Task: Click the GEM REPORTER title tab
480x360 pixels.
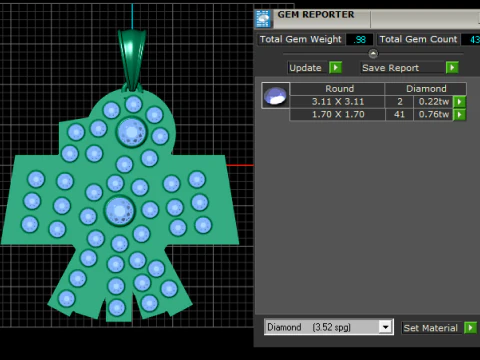Action: (316, 15)
